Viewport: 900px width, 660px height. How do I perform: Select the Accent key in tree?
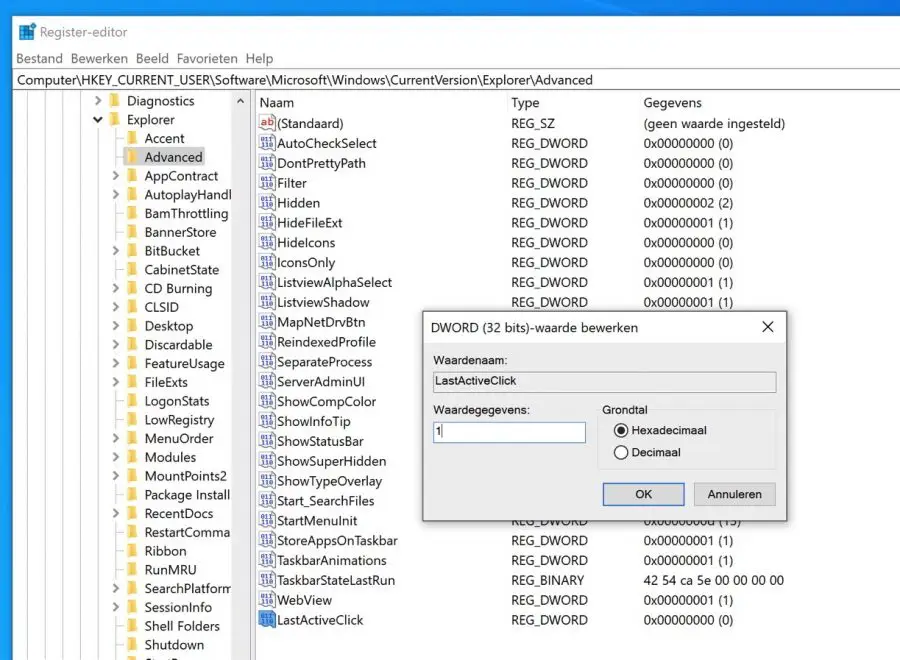click(164, 138)
